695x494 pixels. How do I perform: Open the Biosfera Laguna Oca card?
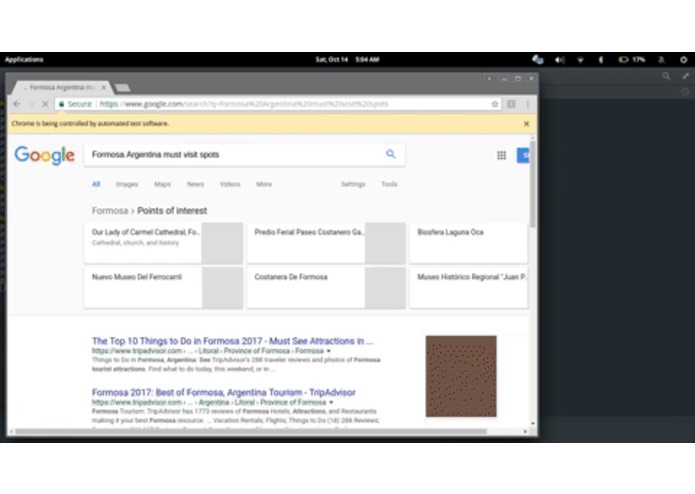pyautogui.click(x=469, y=243)
